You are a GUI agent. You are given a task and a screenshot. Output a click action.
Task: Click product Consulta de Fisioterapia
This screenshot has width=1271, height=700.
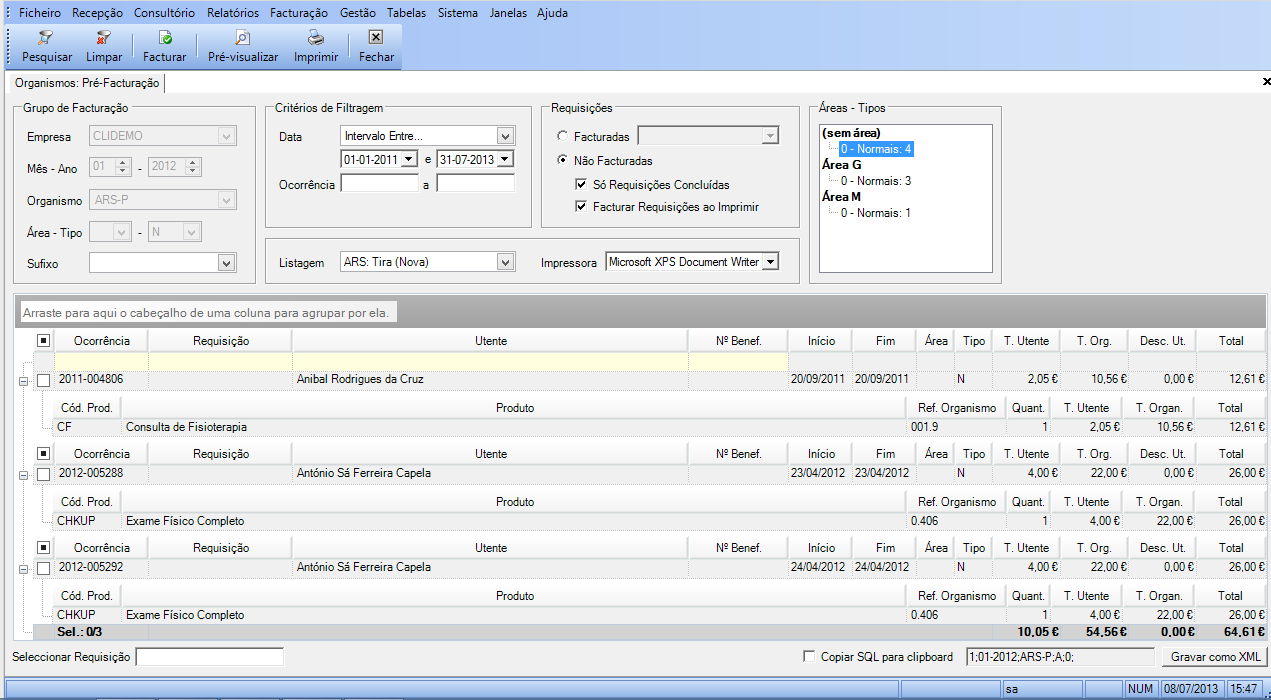pyautogui.click(x=186, y=427)
